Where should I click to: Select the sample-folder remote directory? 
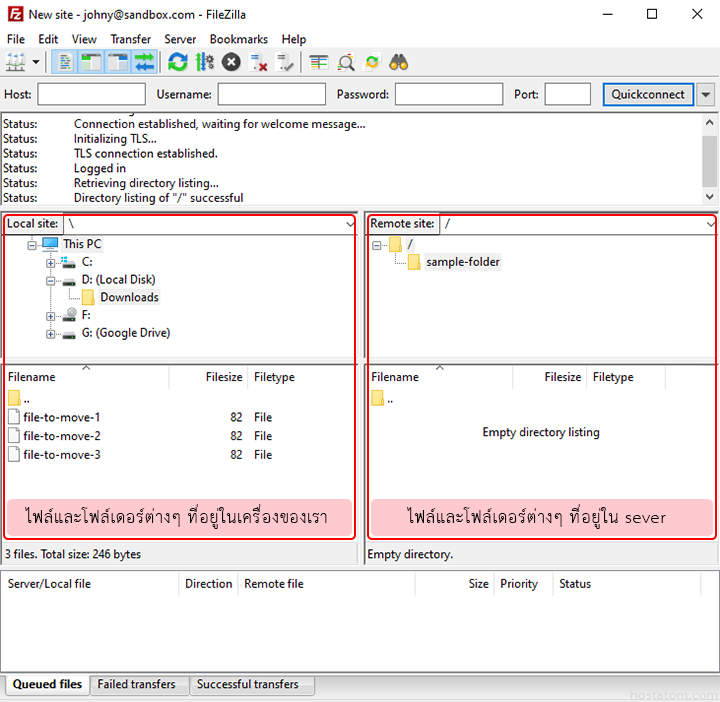click(x=462, y=262)
